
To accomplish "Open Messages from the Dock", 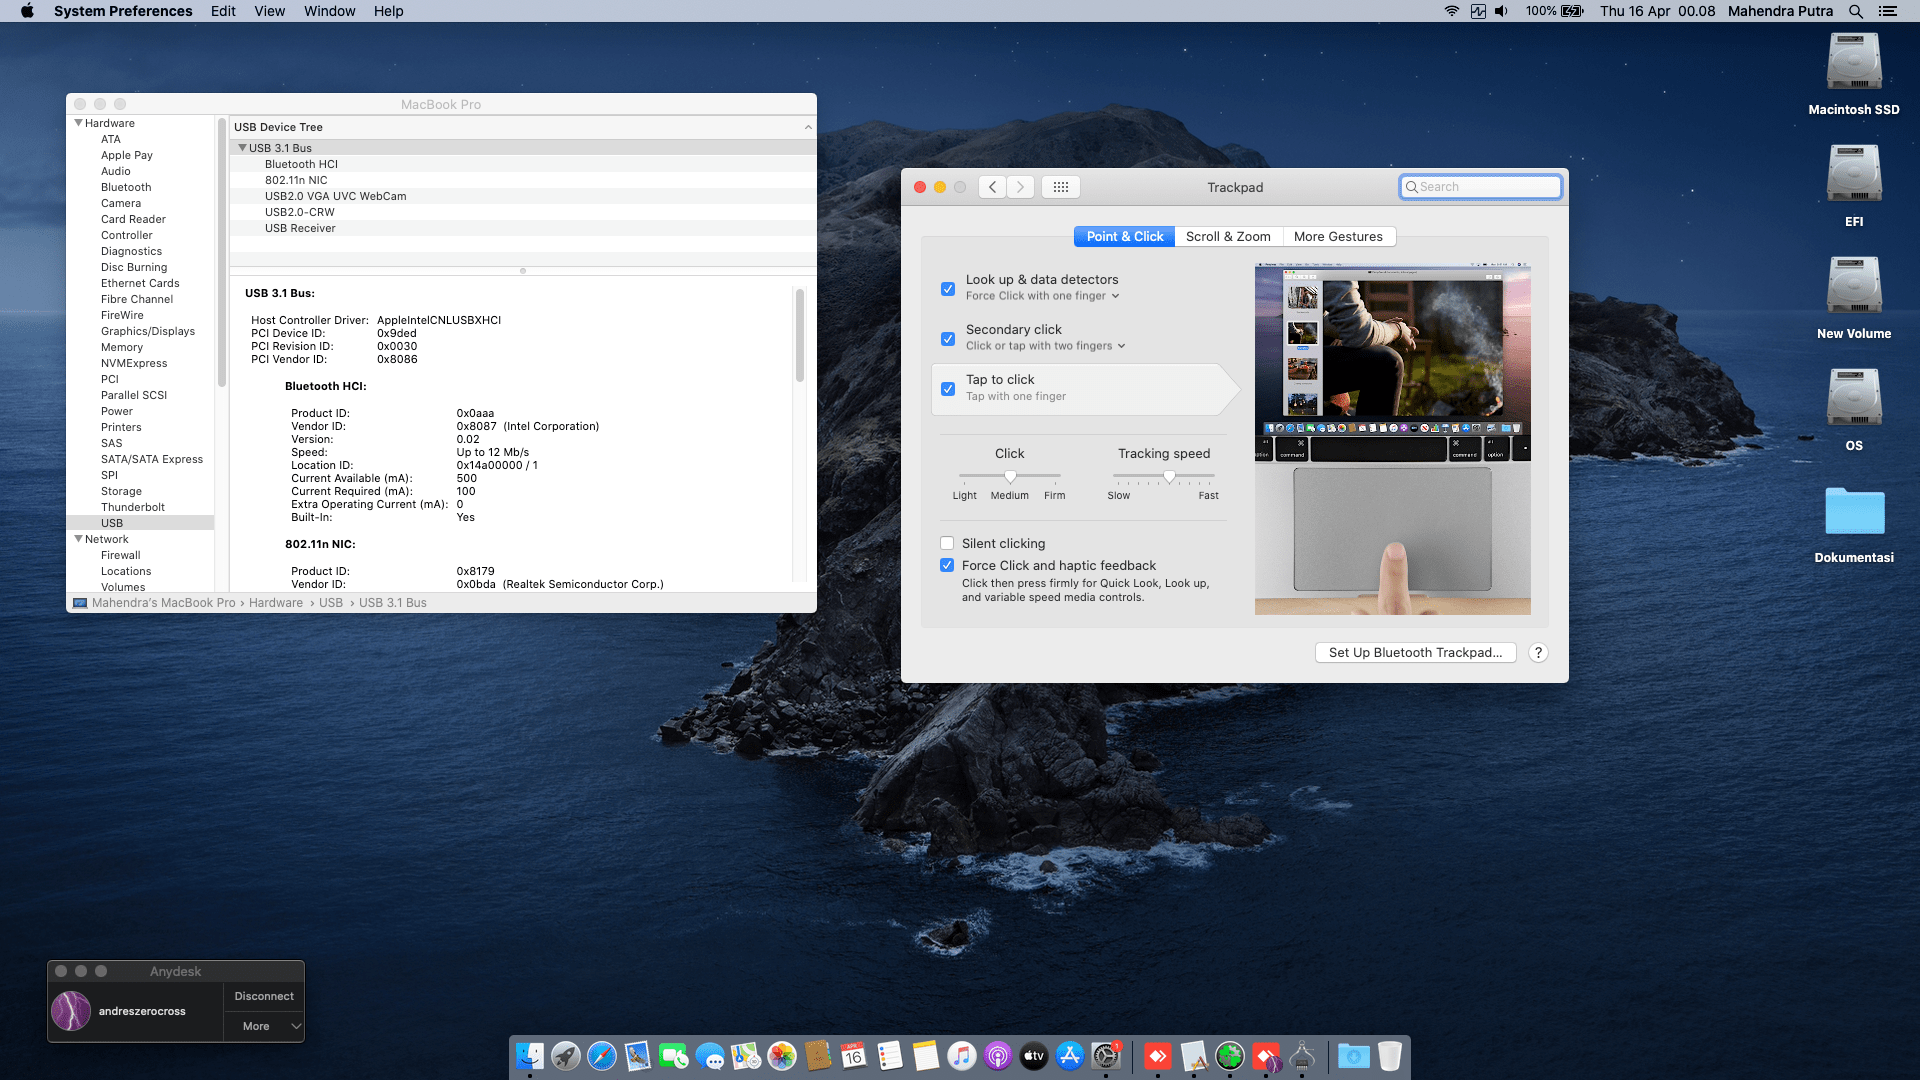I will click(709, 1056).
